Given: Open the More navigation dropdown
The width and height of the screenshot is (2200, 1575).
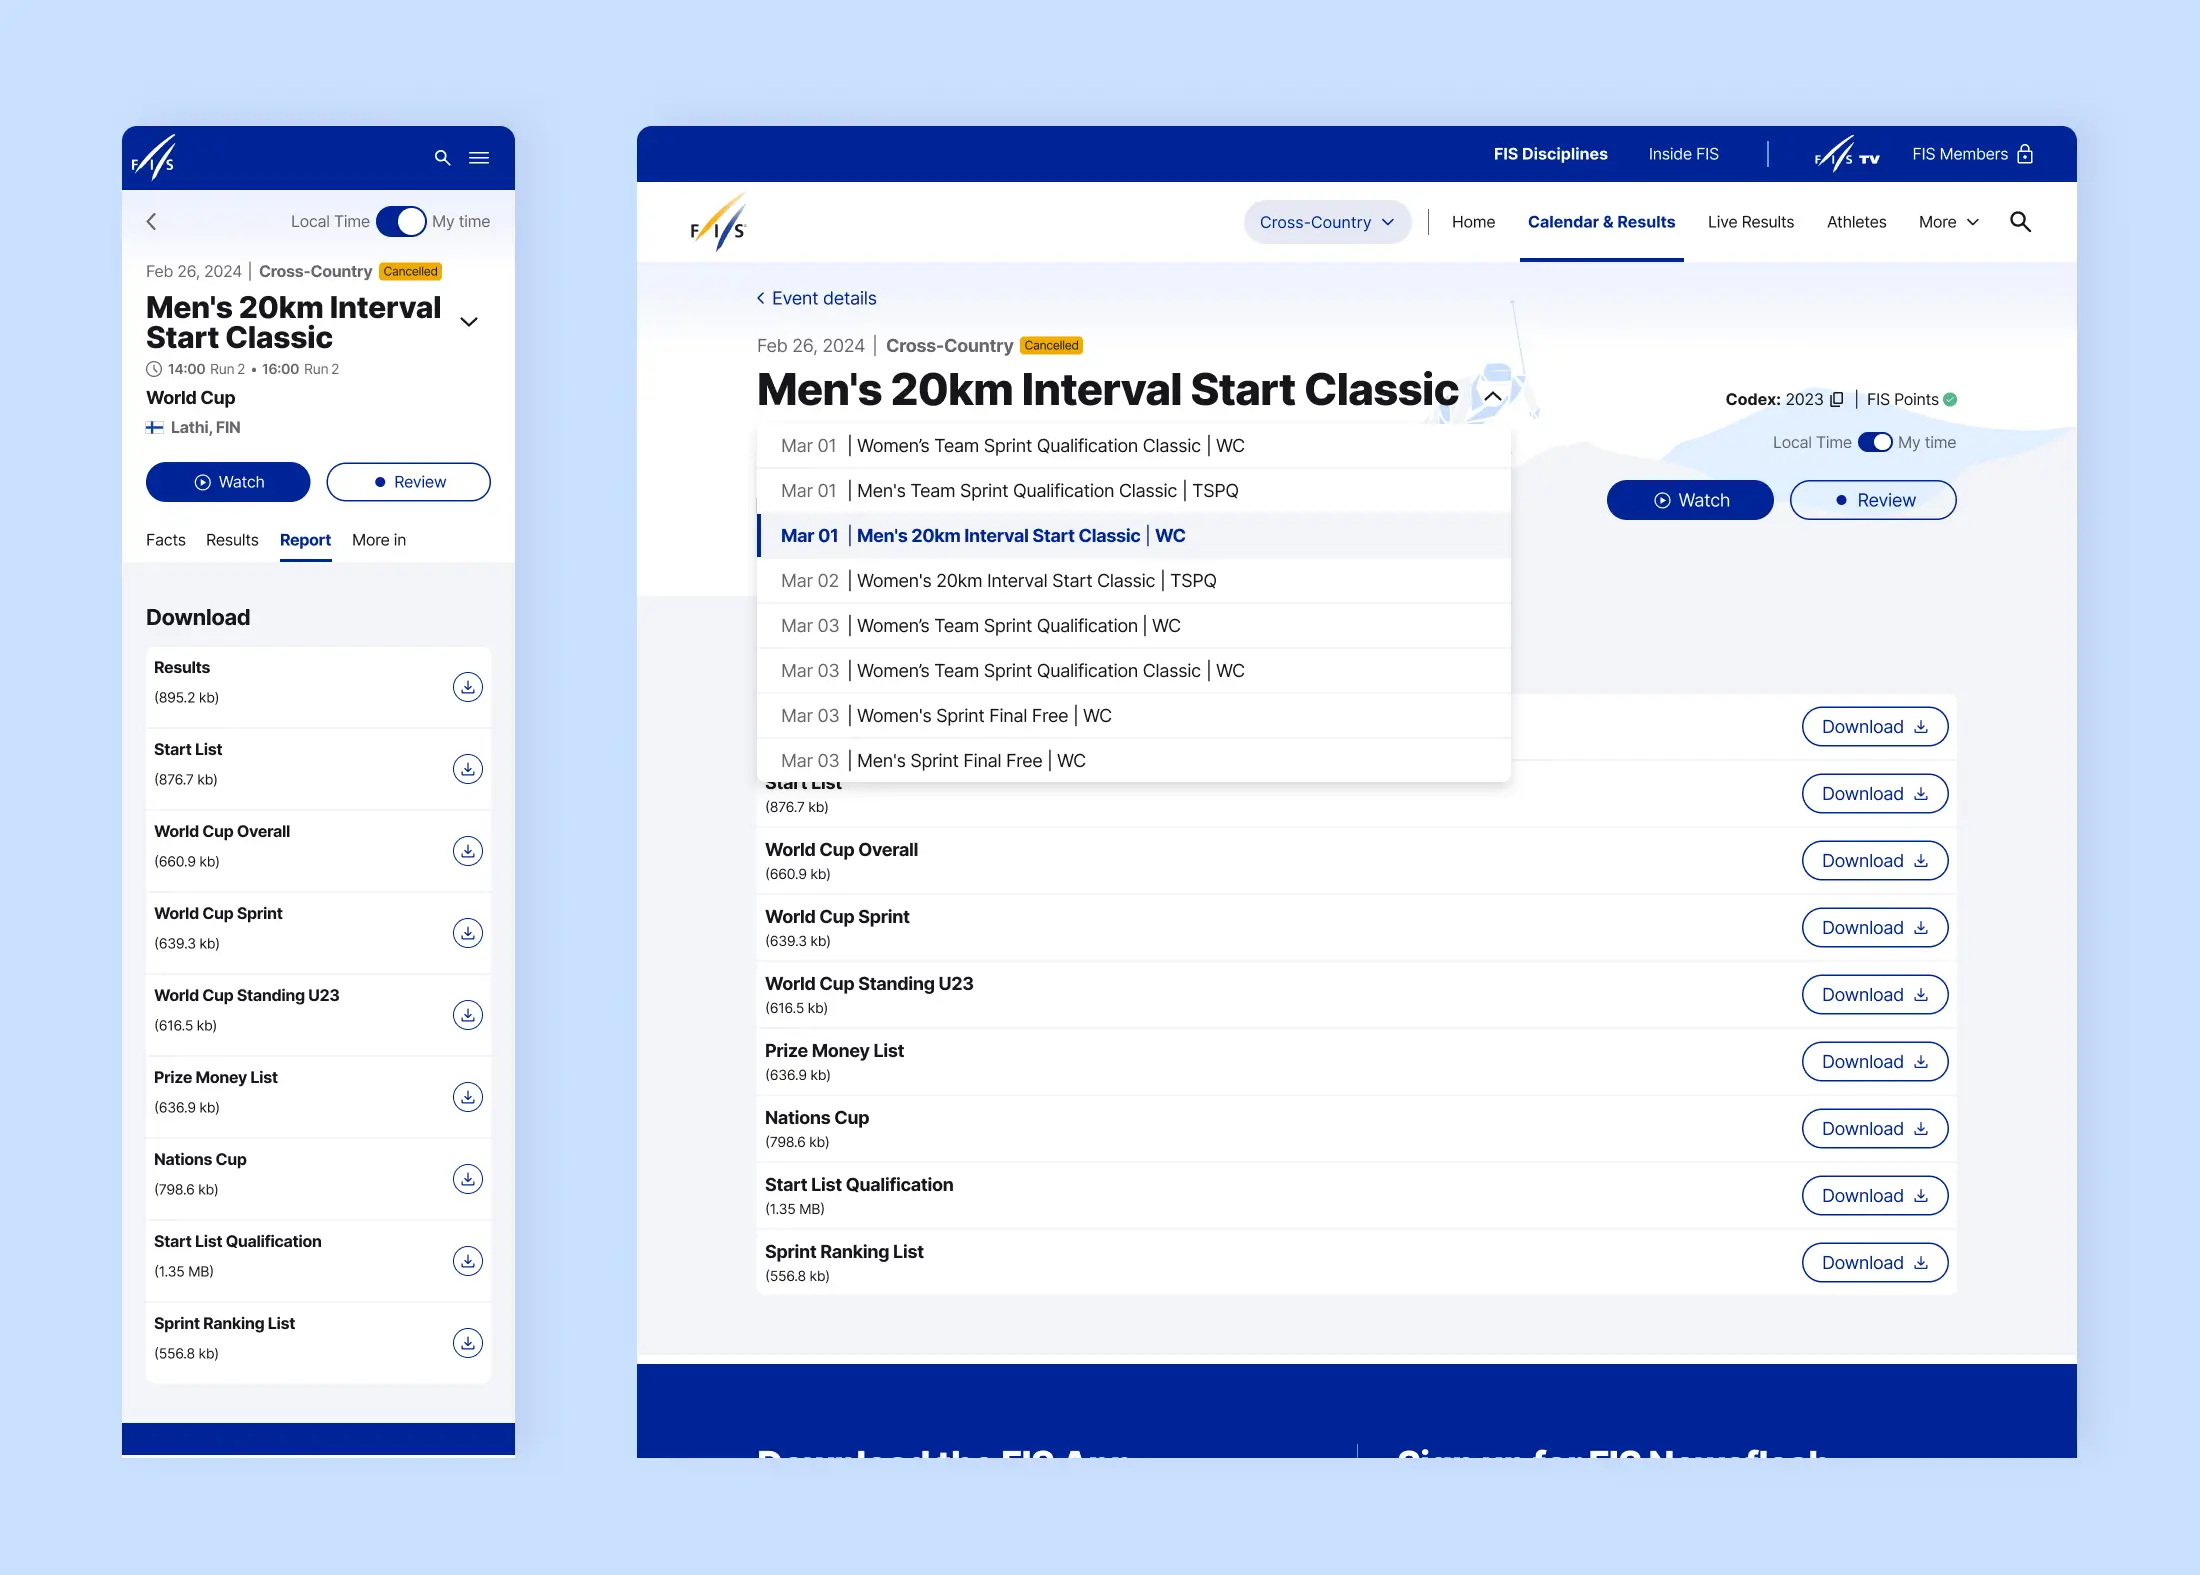Looking at the screenshot, I should pyautogui.click(x=1948, y=222).
